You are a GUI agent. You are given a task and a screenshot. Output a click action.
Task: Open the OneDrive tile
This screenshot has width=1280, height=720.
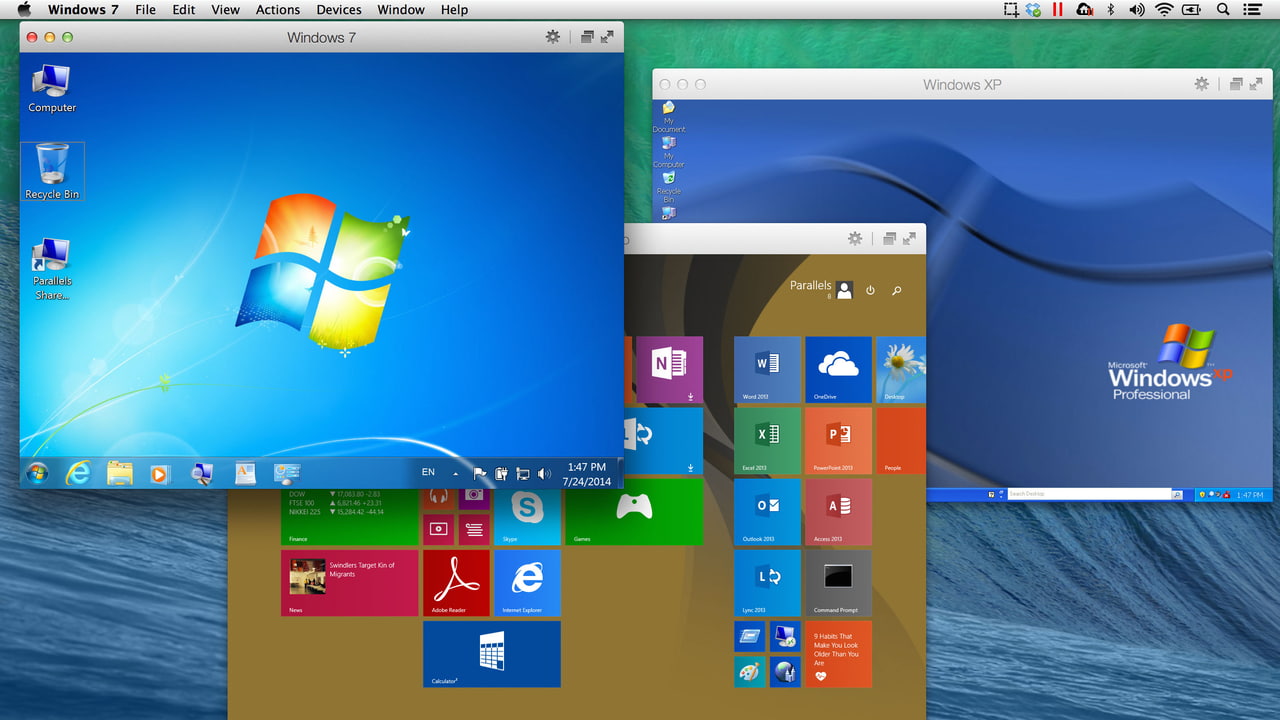pyautogui.click(x=838, y=369)
